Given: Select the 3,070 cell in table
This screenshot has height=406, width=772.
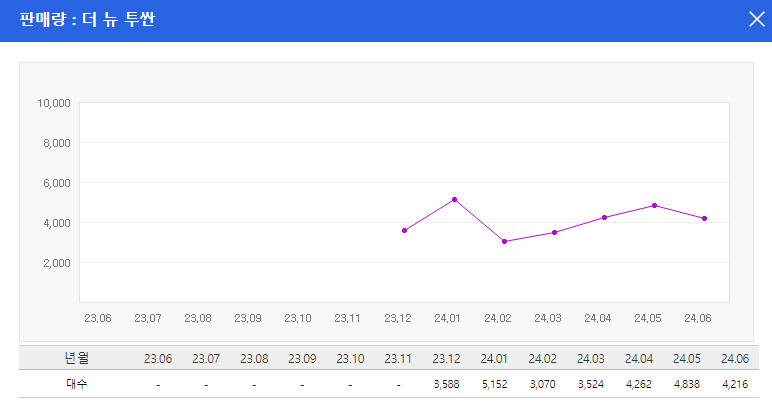Looking at the screenshot, I should pos(543,384).
